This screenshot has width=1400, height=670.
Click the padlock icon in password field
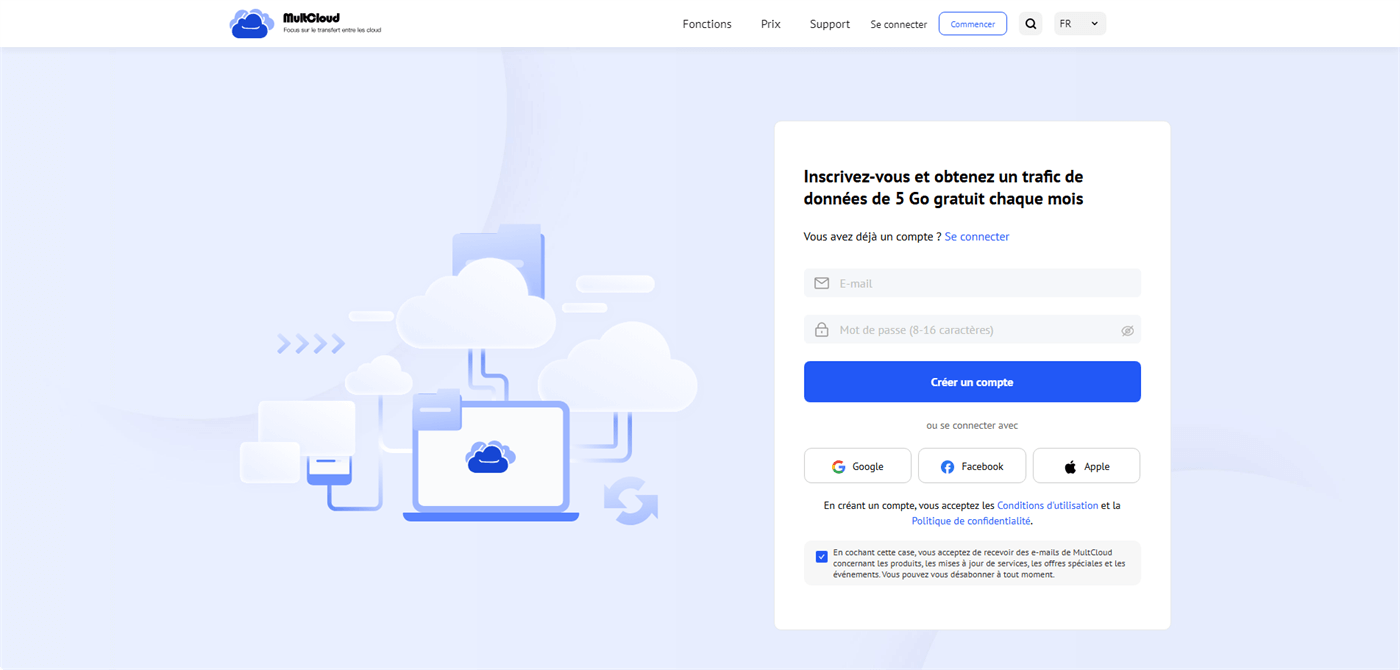pos(822,330)
